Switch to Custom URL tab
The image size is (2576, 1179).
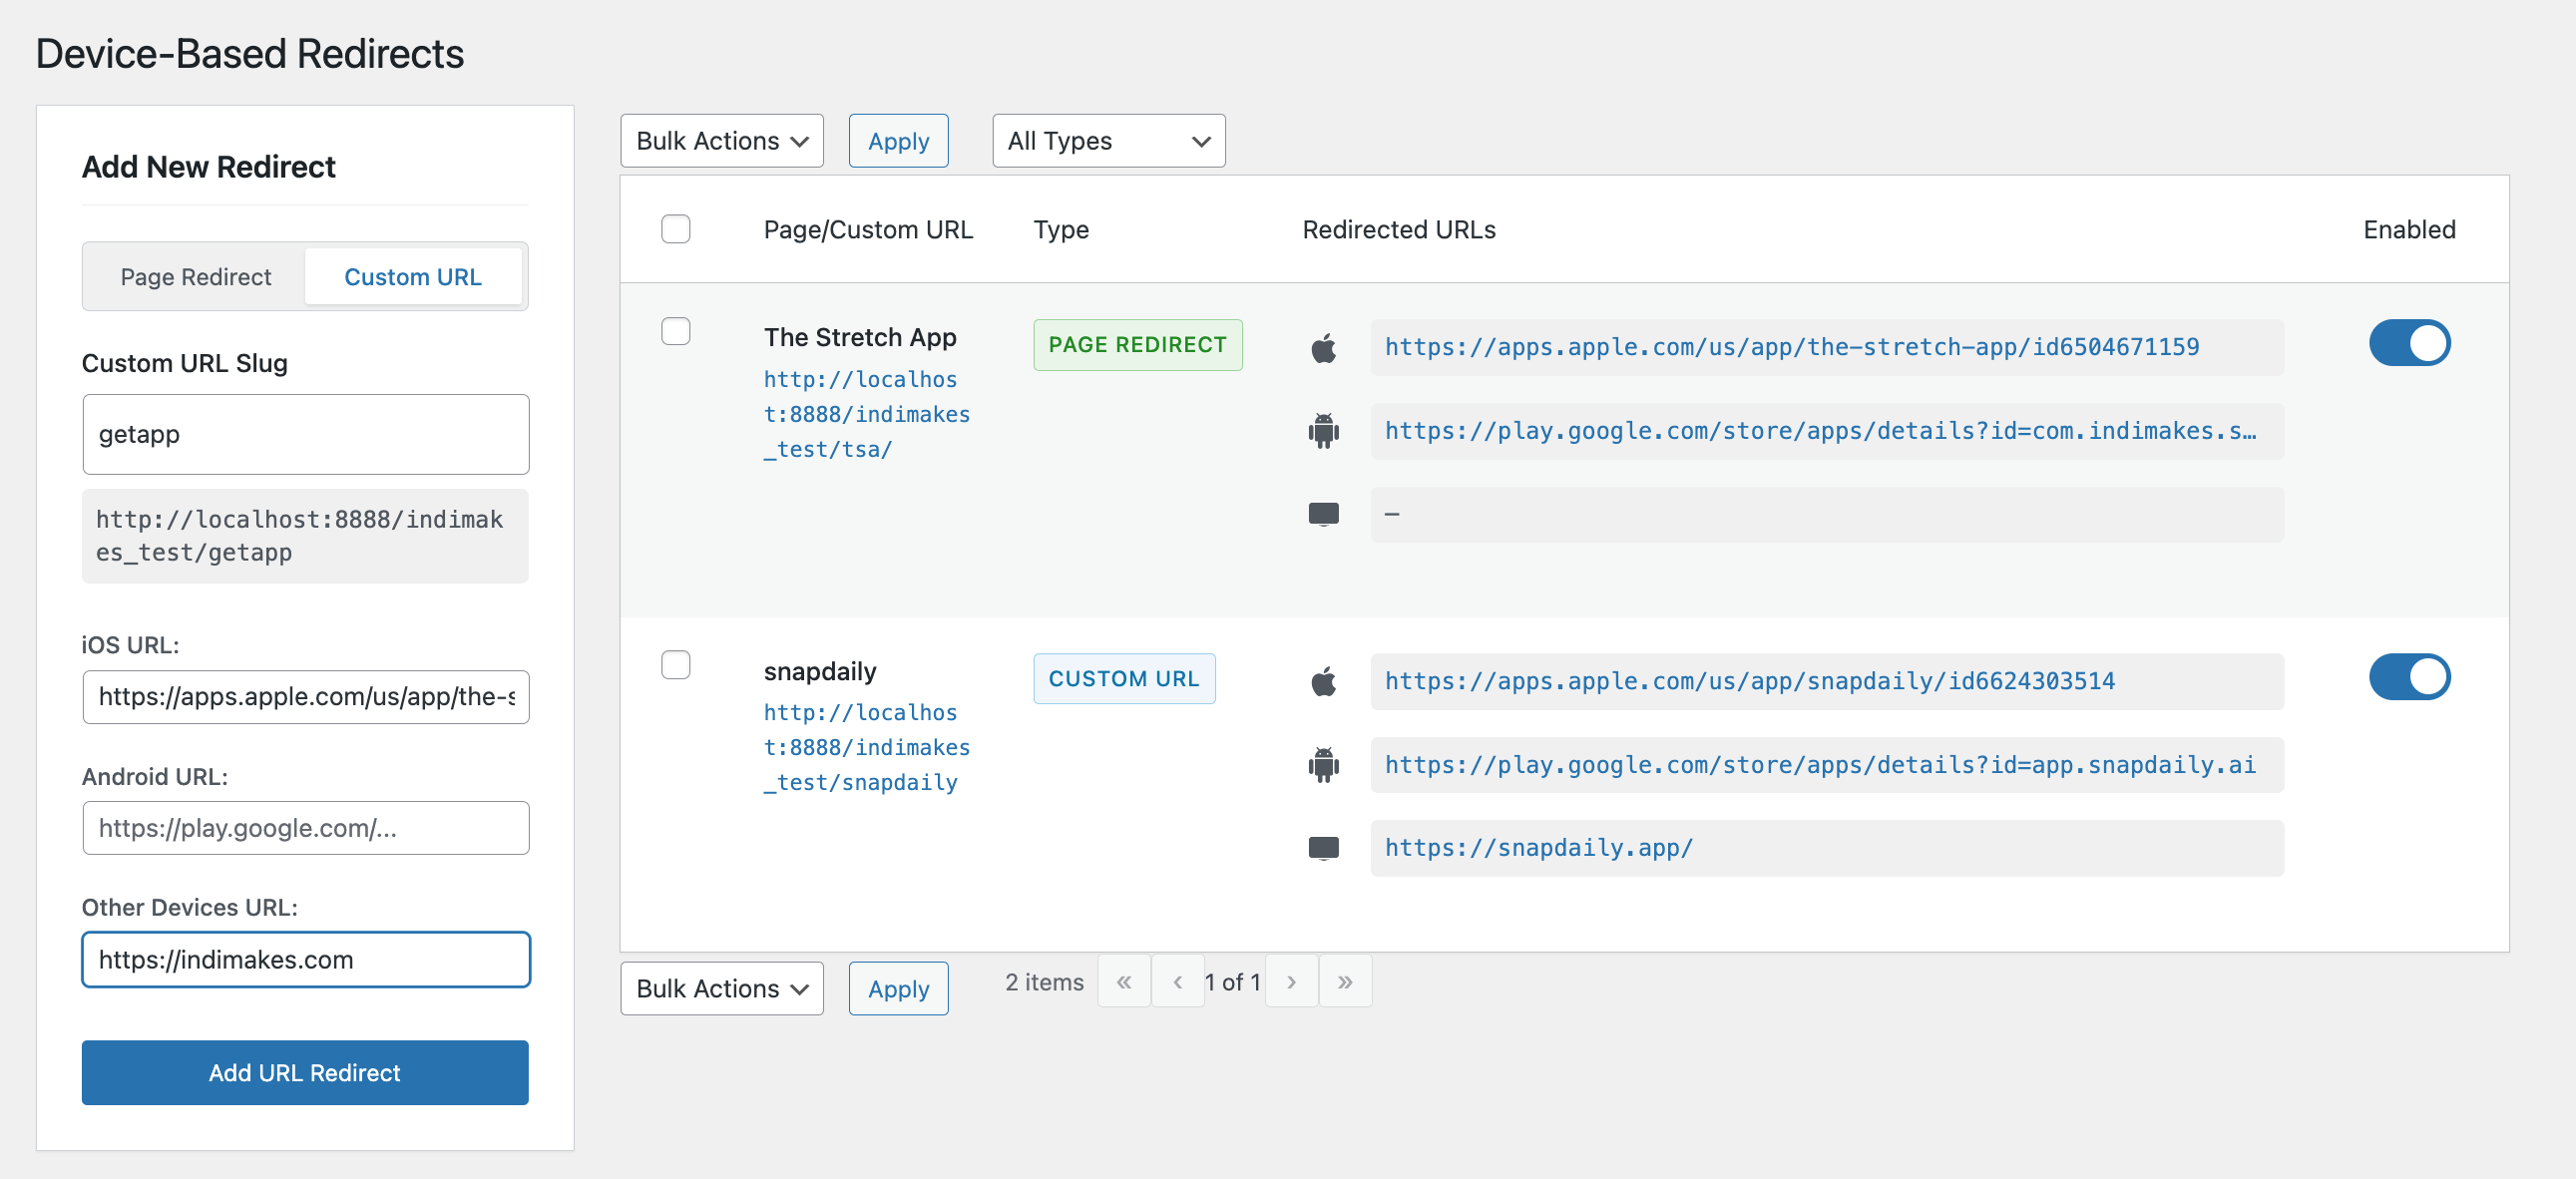pyautogui.click(x=412, y=277)
